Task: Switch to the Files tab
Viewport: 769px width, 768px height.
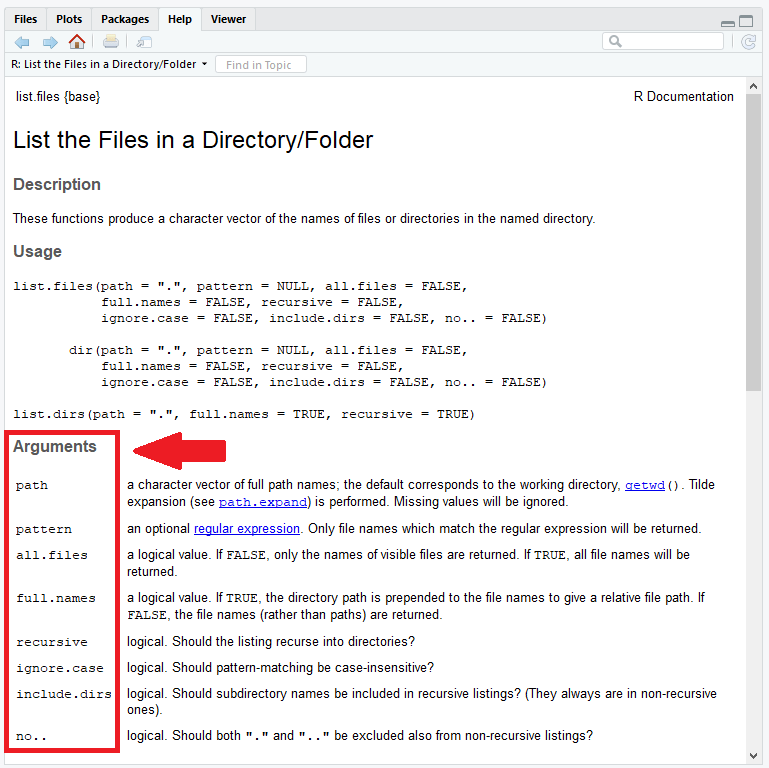Action: (26, 19)
